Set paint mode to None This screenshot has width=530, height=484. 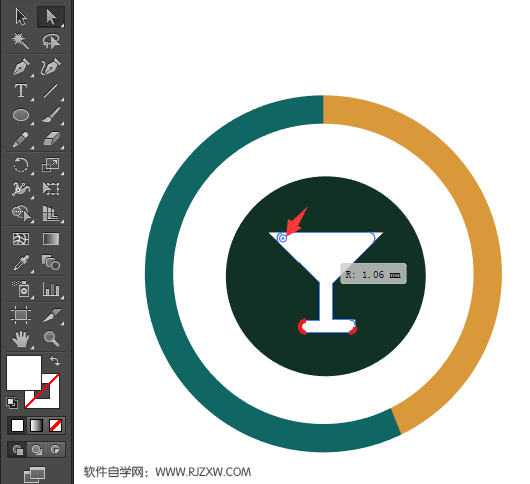pyautogui.click(x=55, y=426)
